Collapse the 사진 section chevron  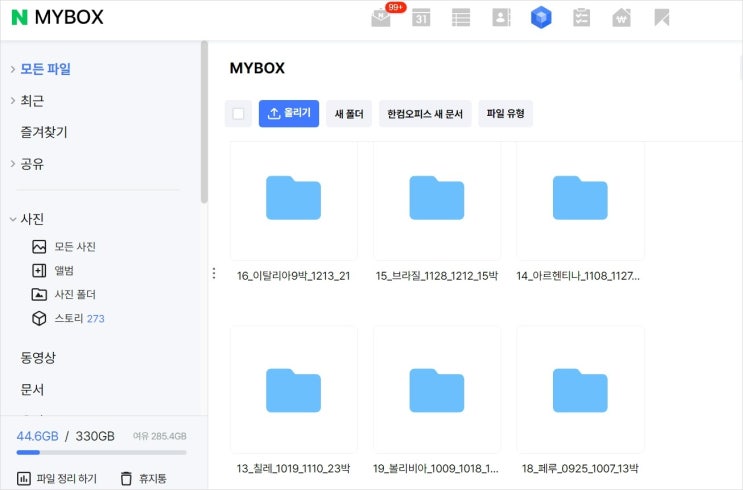13,219
